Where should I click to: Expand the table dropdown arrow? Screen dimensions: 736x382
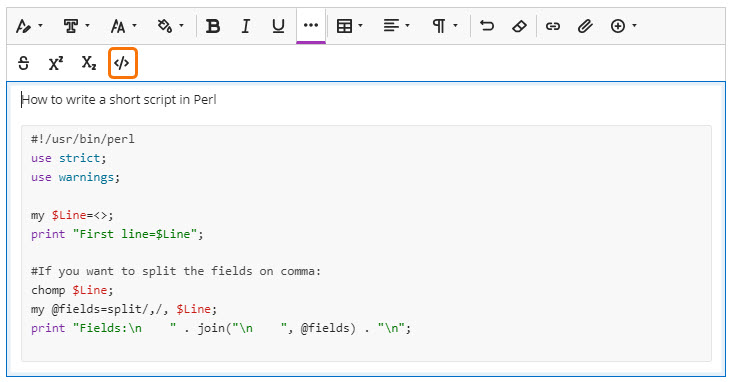tap(360, 25)
